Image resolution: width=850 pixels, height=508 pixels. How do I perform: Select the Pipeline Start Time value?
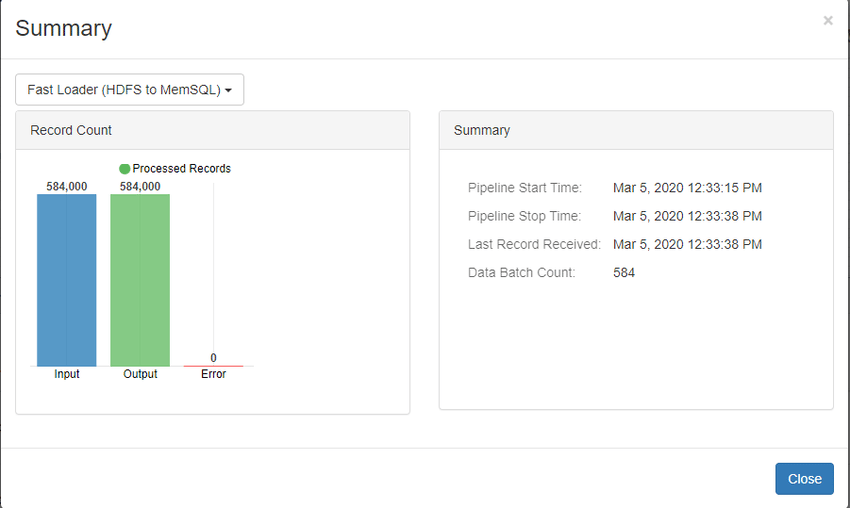[687, 188]
